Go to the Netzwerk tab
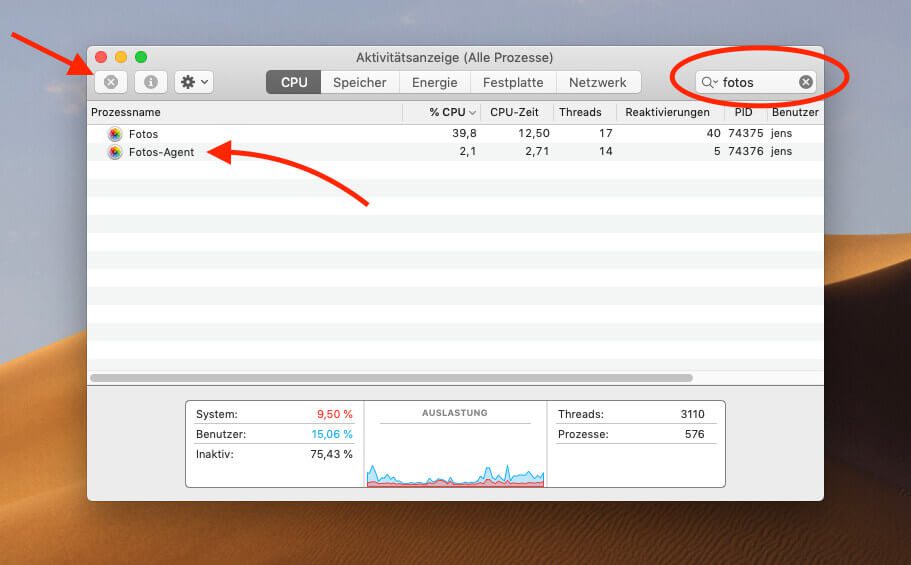This screenshot has width=911, height=565. pyautogui.click(x=598, y=83)
